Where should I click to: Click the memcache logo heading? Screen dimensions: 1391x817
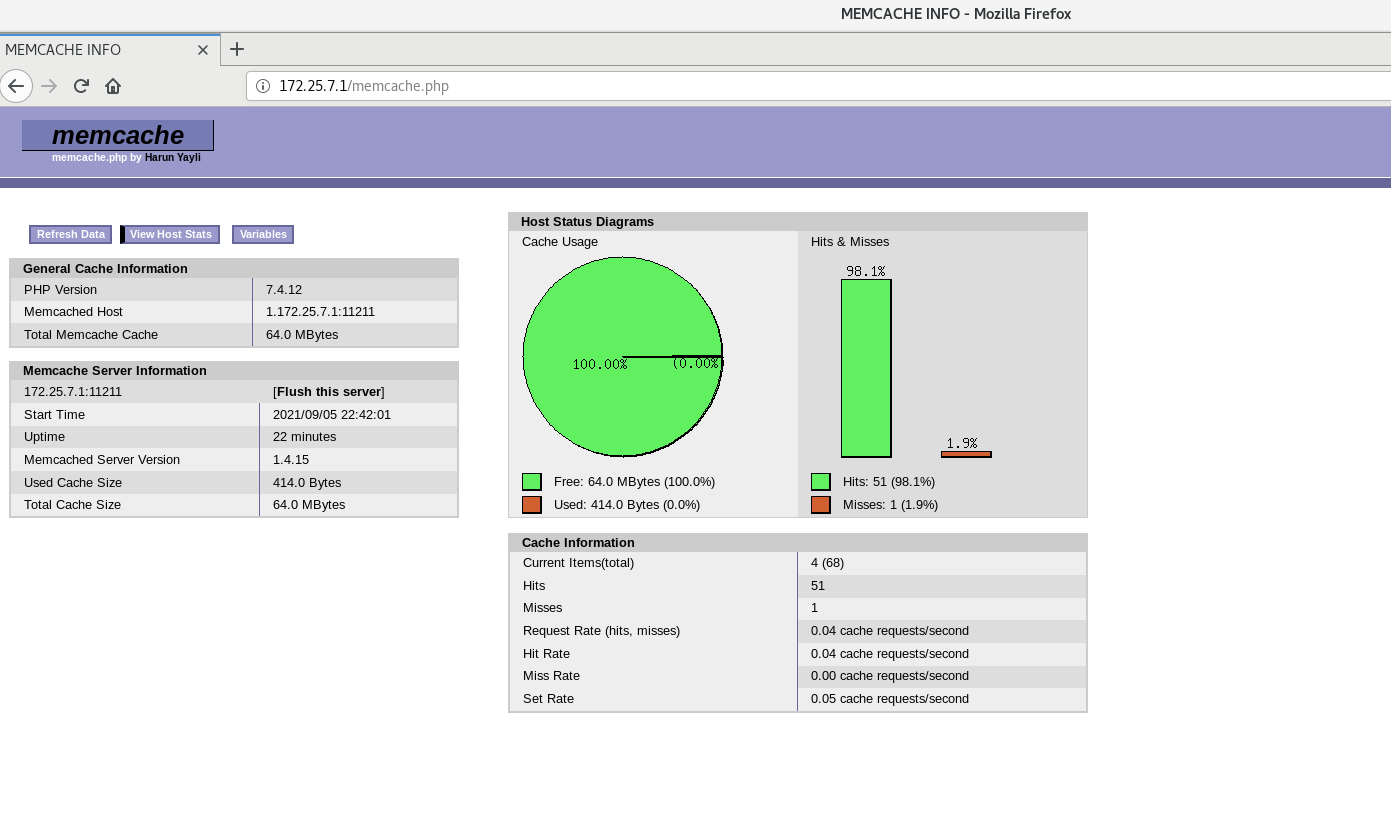pyautogui.click(x=118, y=135)
